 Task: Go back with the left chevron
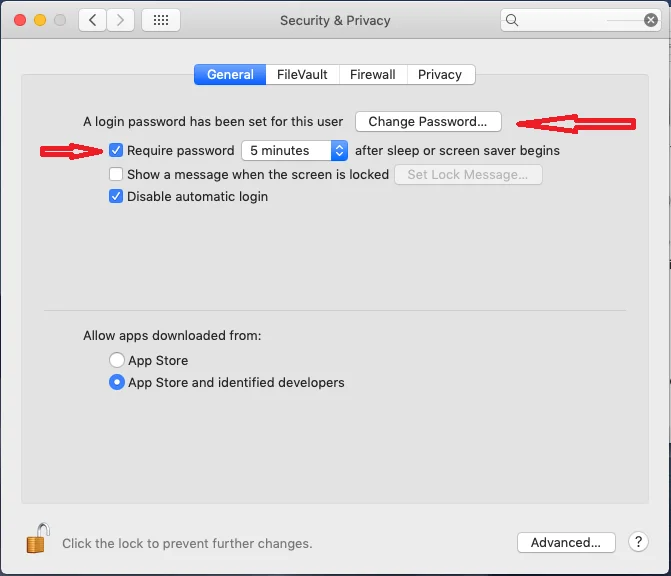pyautogui.click(x=92, y=20)
